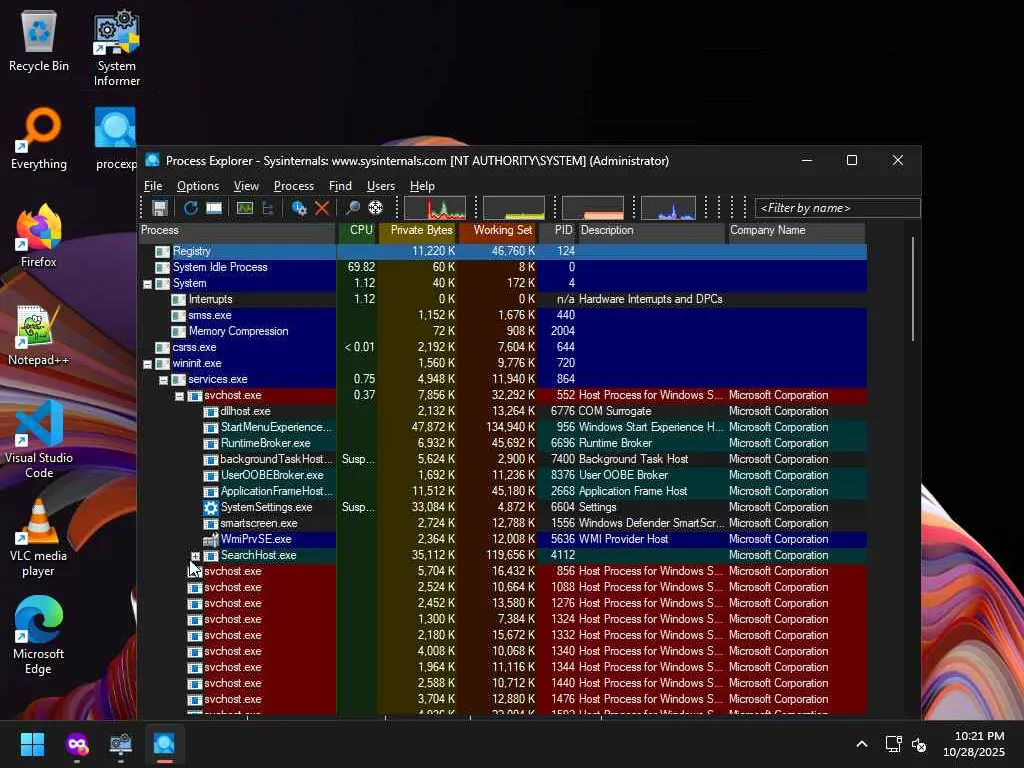Select the Interrupts row

(x=503, y=299)
